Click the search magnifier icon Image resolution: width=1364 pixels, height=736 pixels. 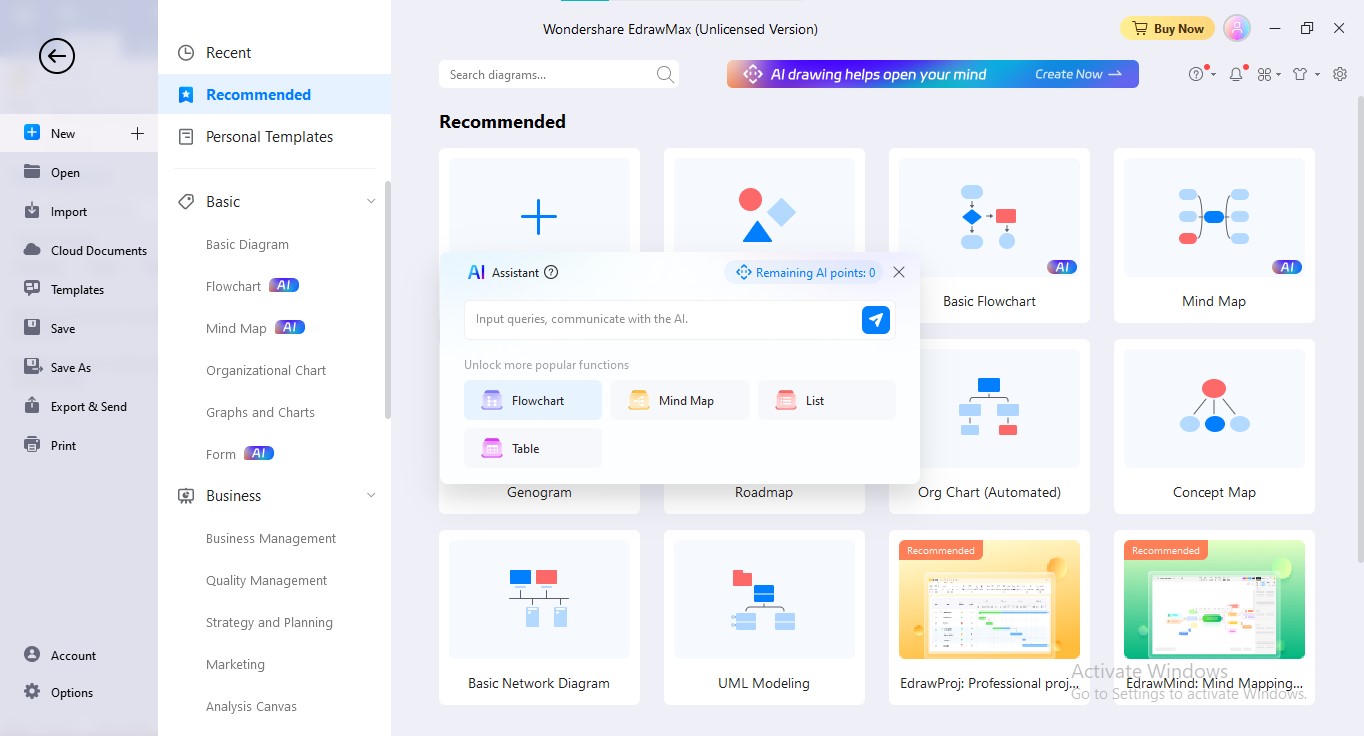(665, 74)
